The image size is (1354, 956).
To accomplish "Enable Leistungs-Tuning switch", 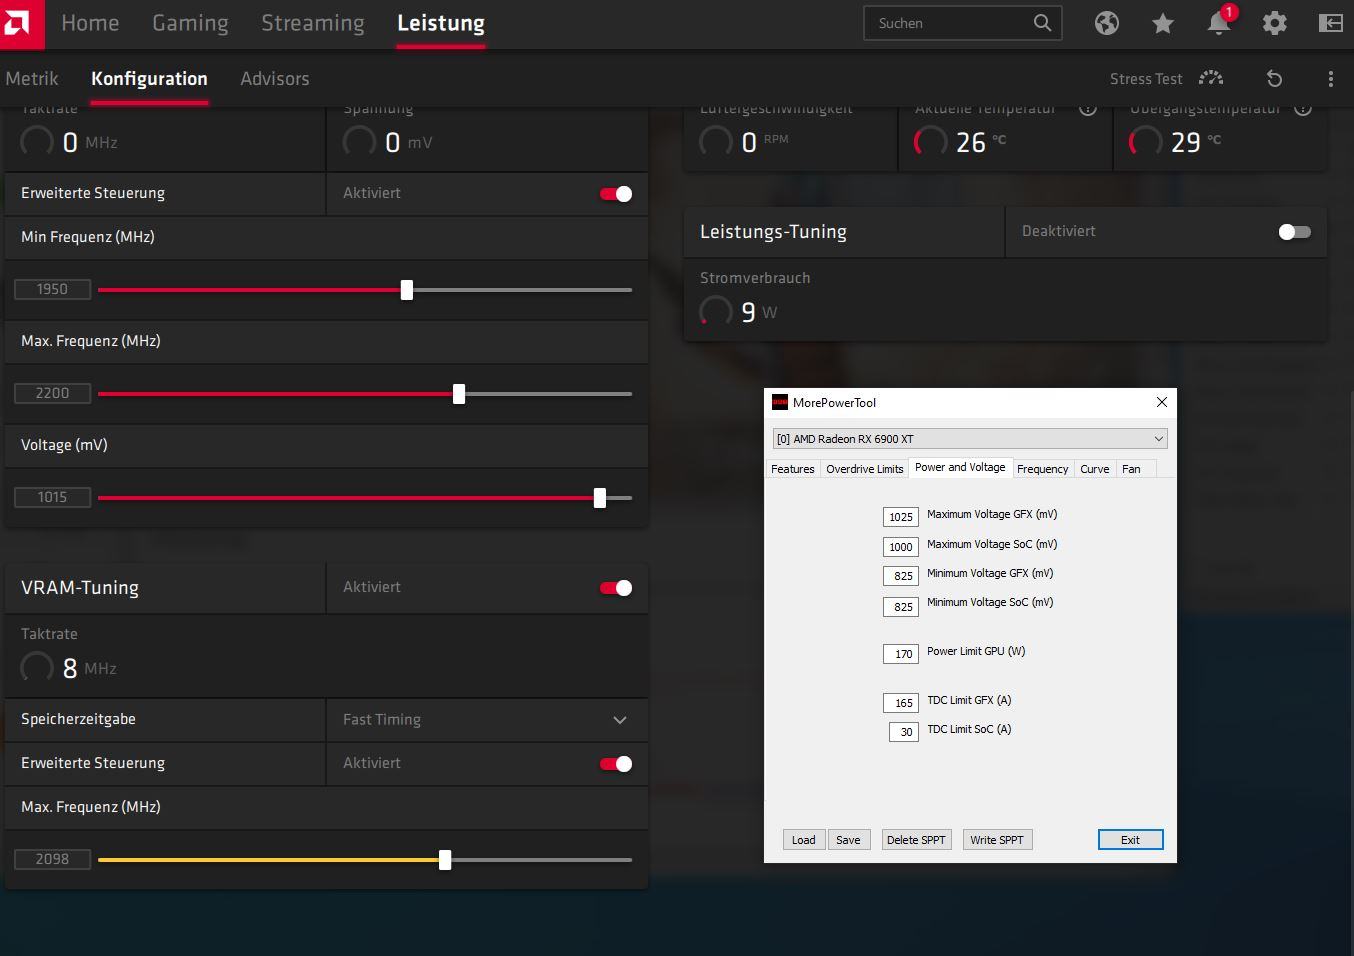I will (1294, 232).
